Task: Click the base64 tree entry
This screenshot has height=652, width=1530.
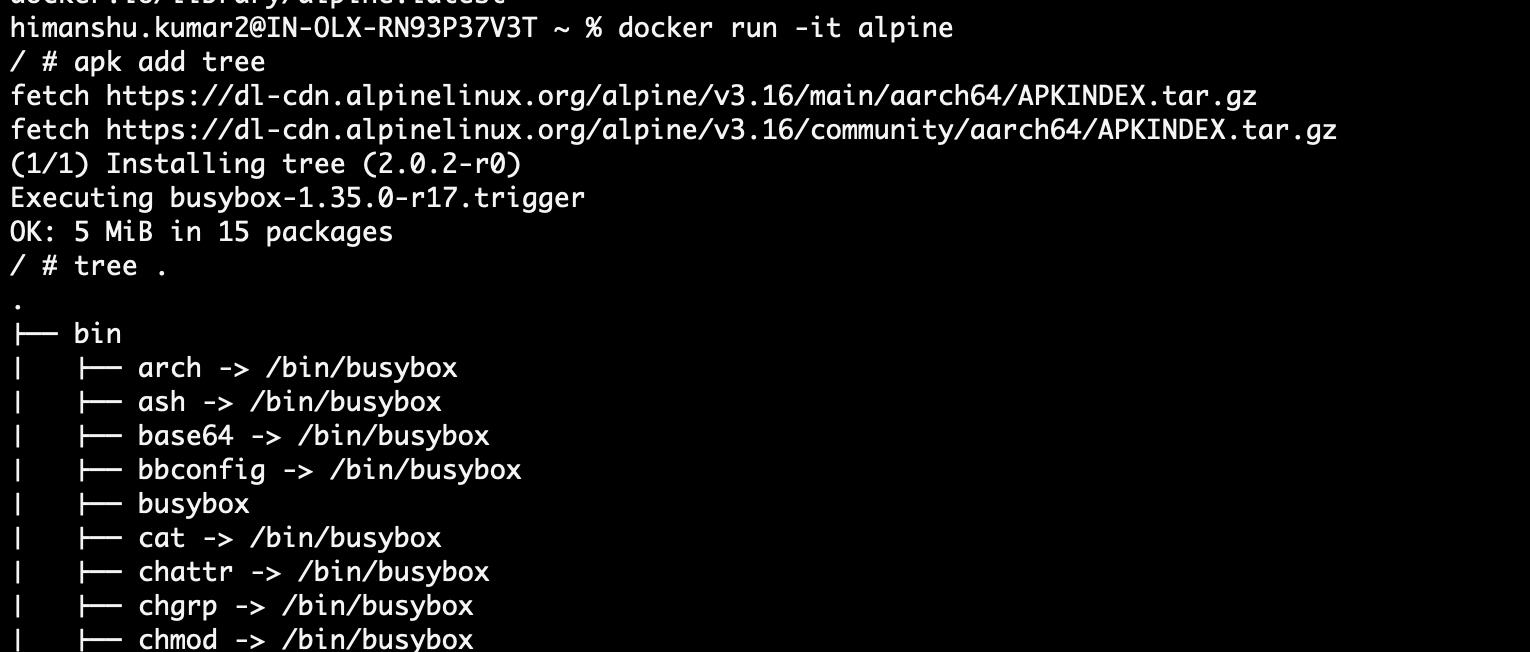Action: tap(313, 436)
